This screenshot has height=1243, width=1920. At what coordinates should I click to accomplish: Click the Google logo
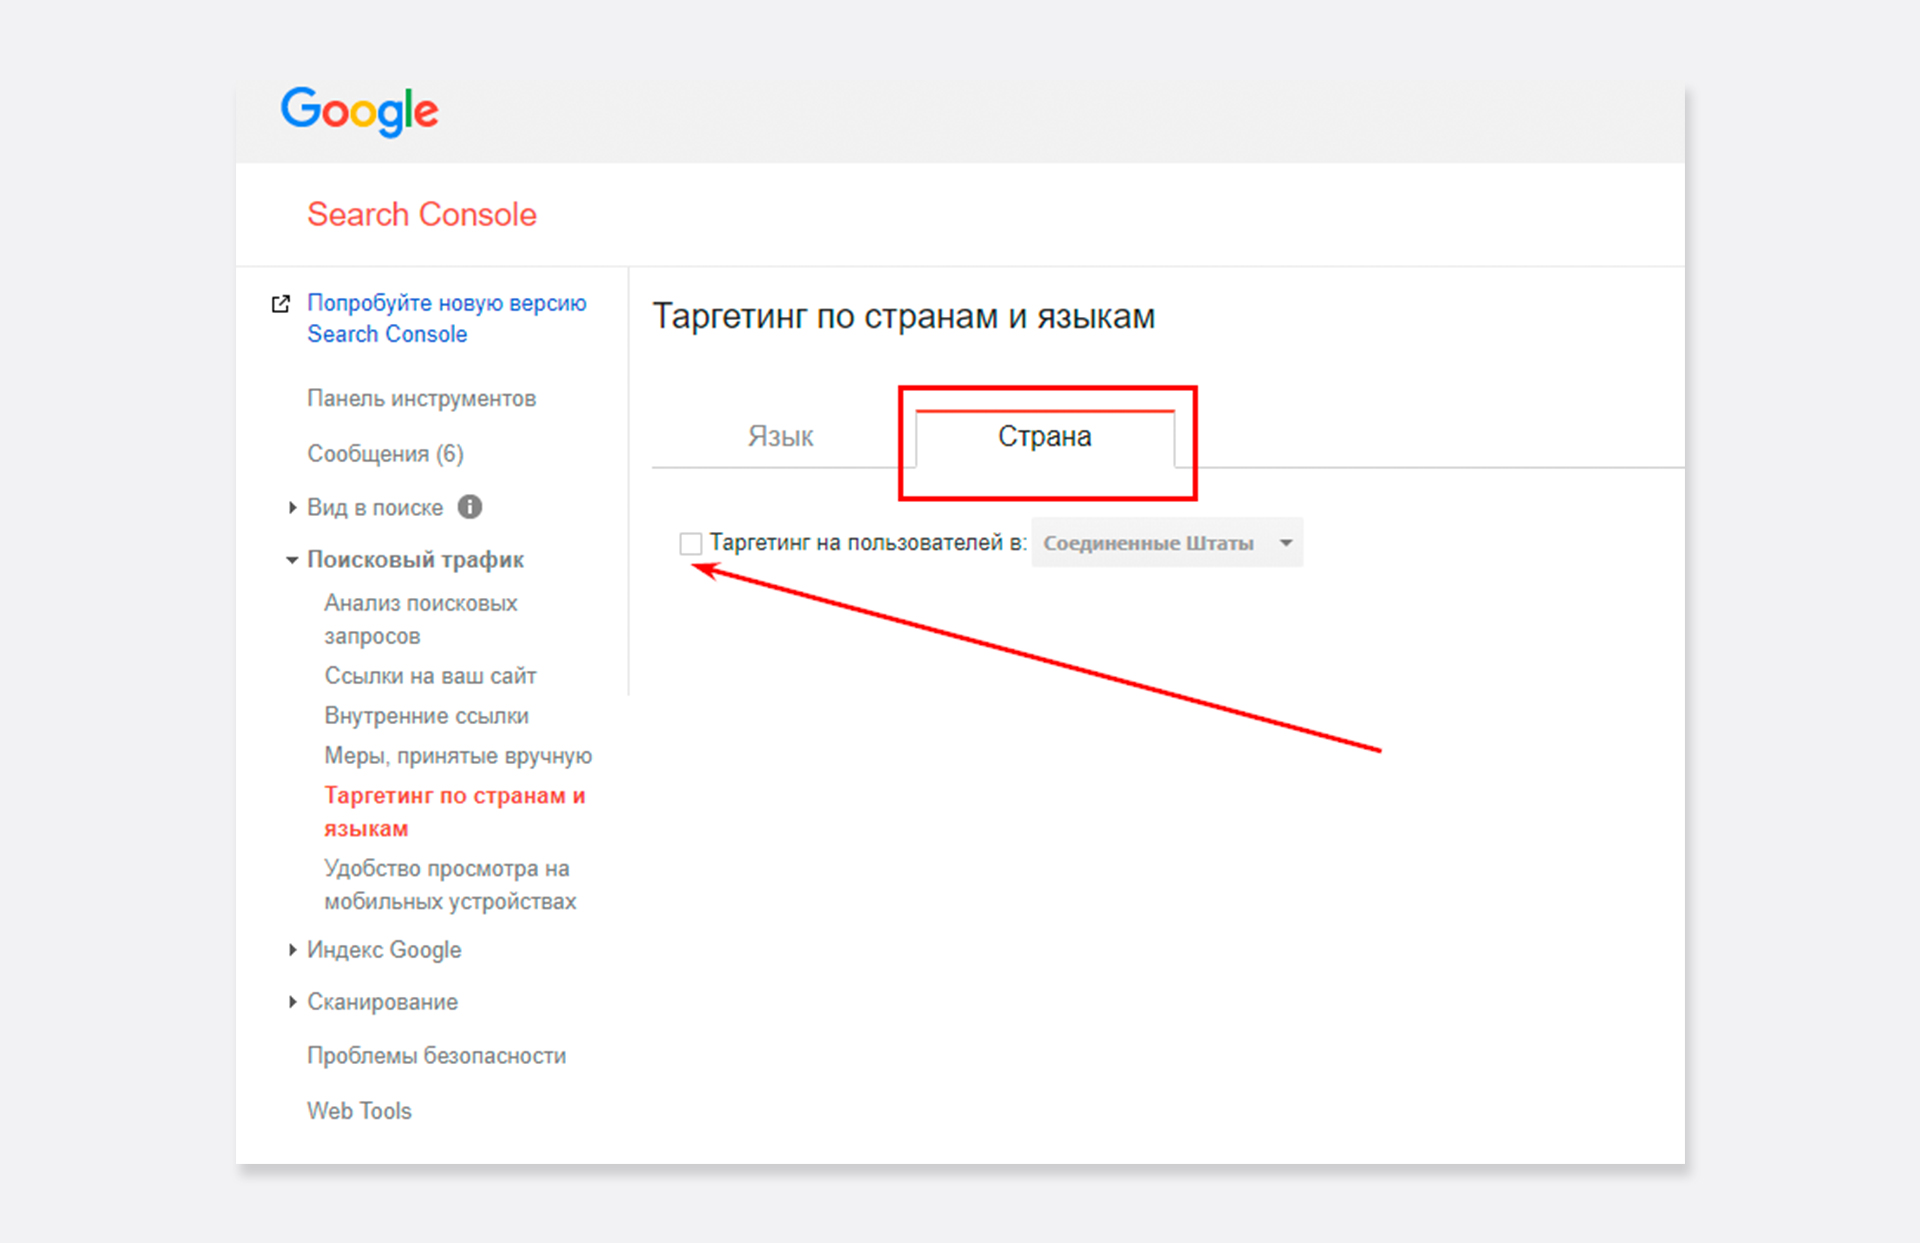click(x=359, y=110)
